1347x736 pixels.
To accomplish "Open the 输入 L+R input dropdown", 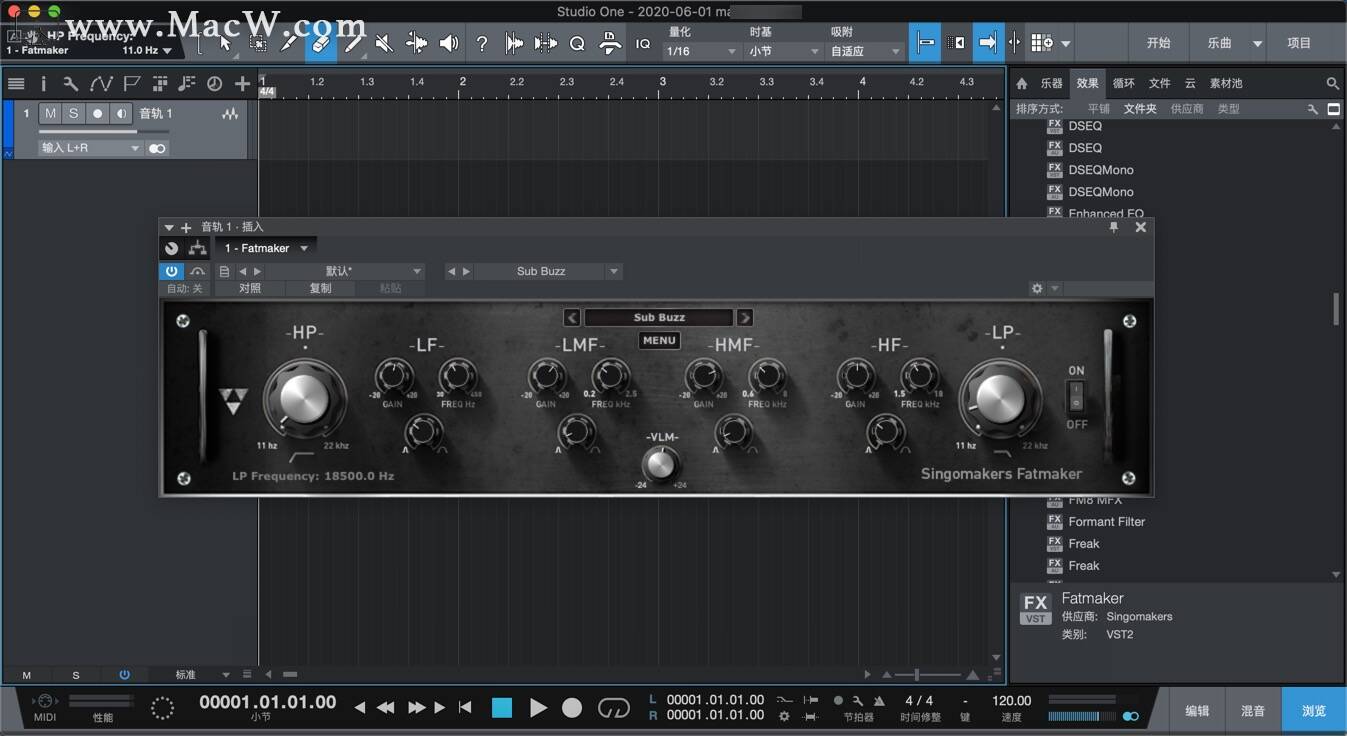I will click(91, 148).
